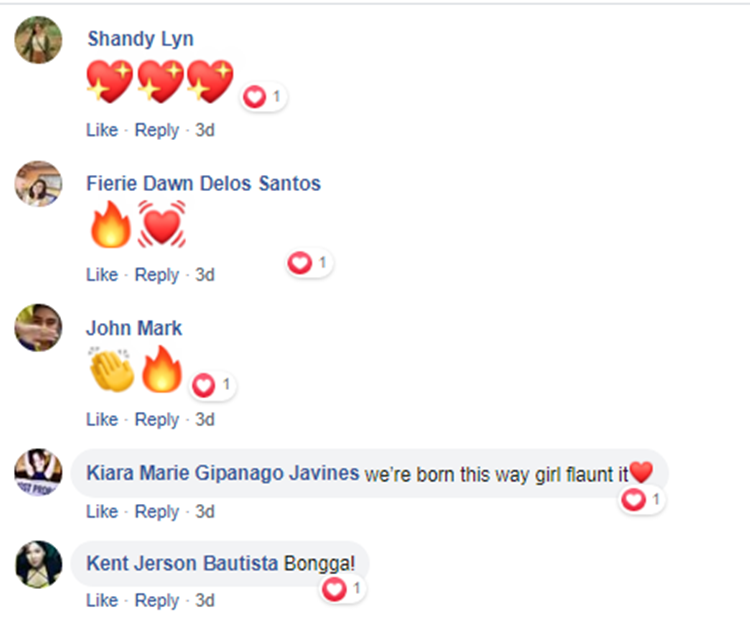The width and height of the screenshot is (750, 620).
Task: Like John Mark's clapping fire comment
Action: pyautogui.click(x=102, y=420)
